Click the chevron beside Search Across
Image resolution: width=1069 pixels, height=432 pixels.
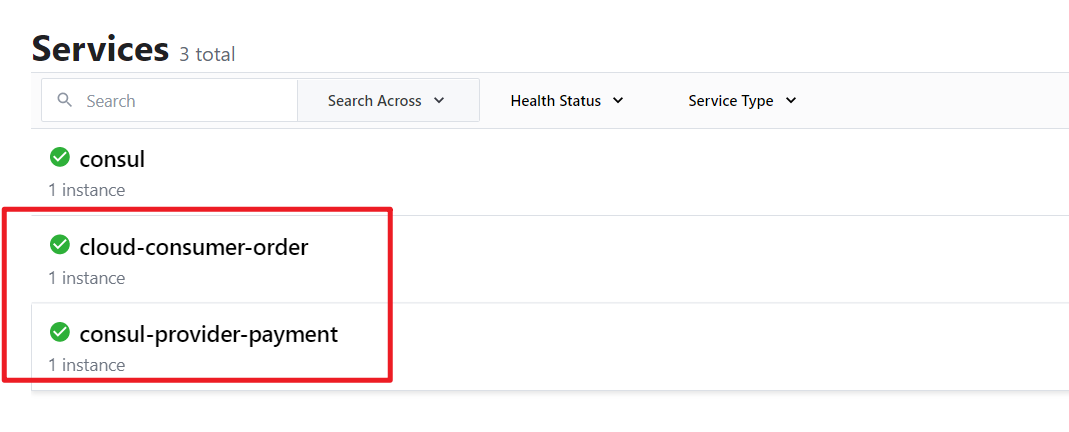pyautogui.click(x=439, y=101)
